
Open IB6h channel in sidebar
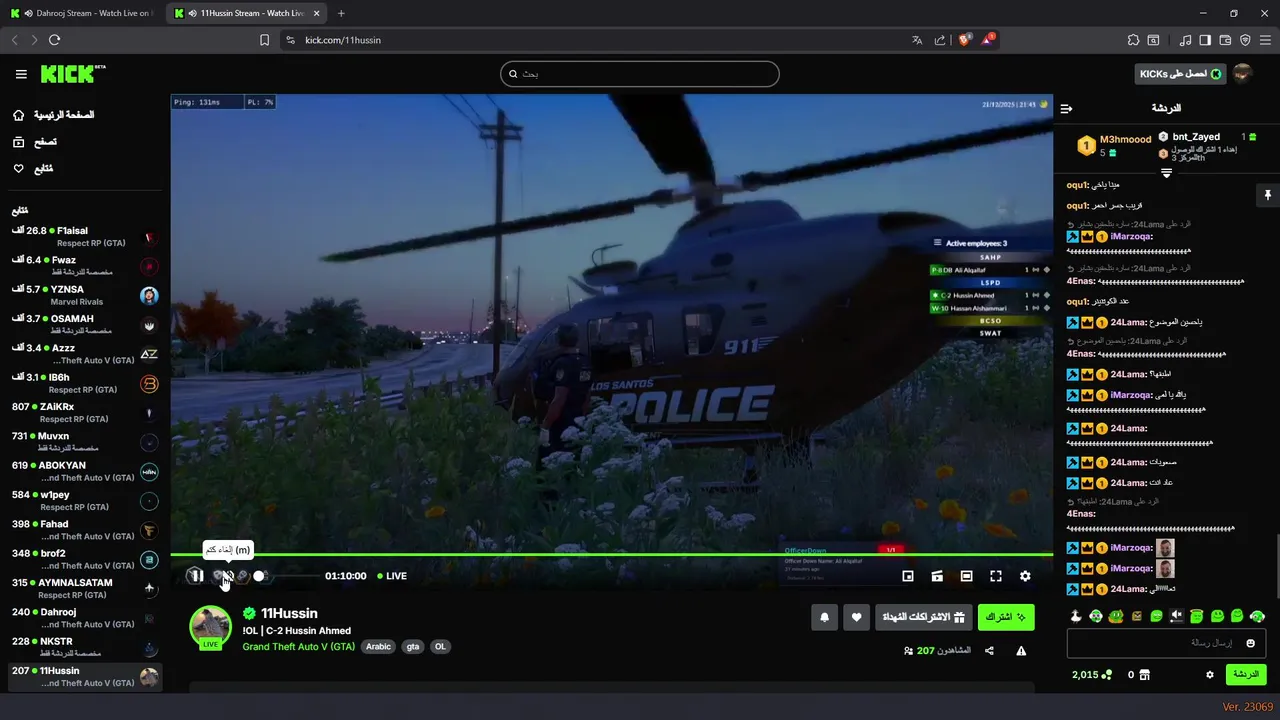click(x=84, y=383)
